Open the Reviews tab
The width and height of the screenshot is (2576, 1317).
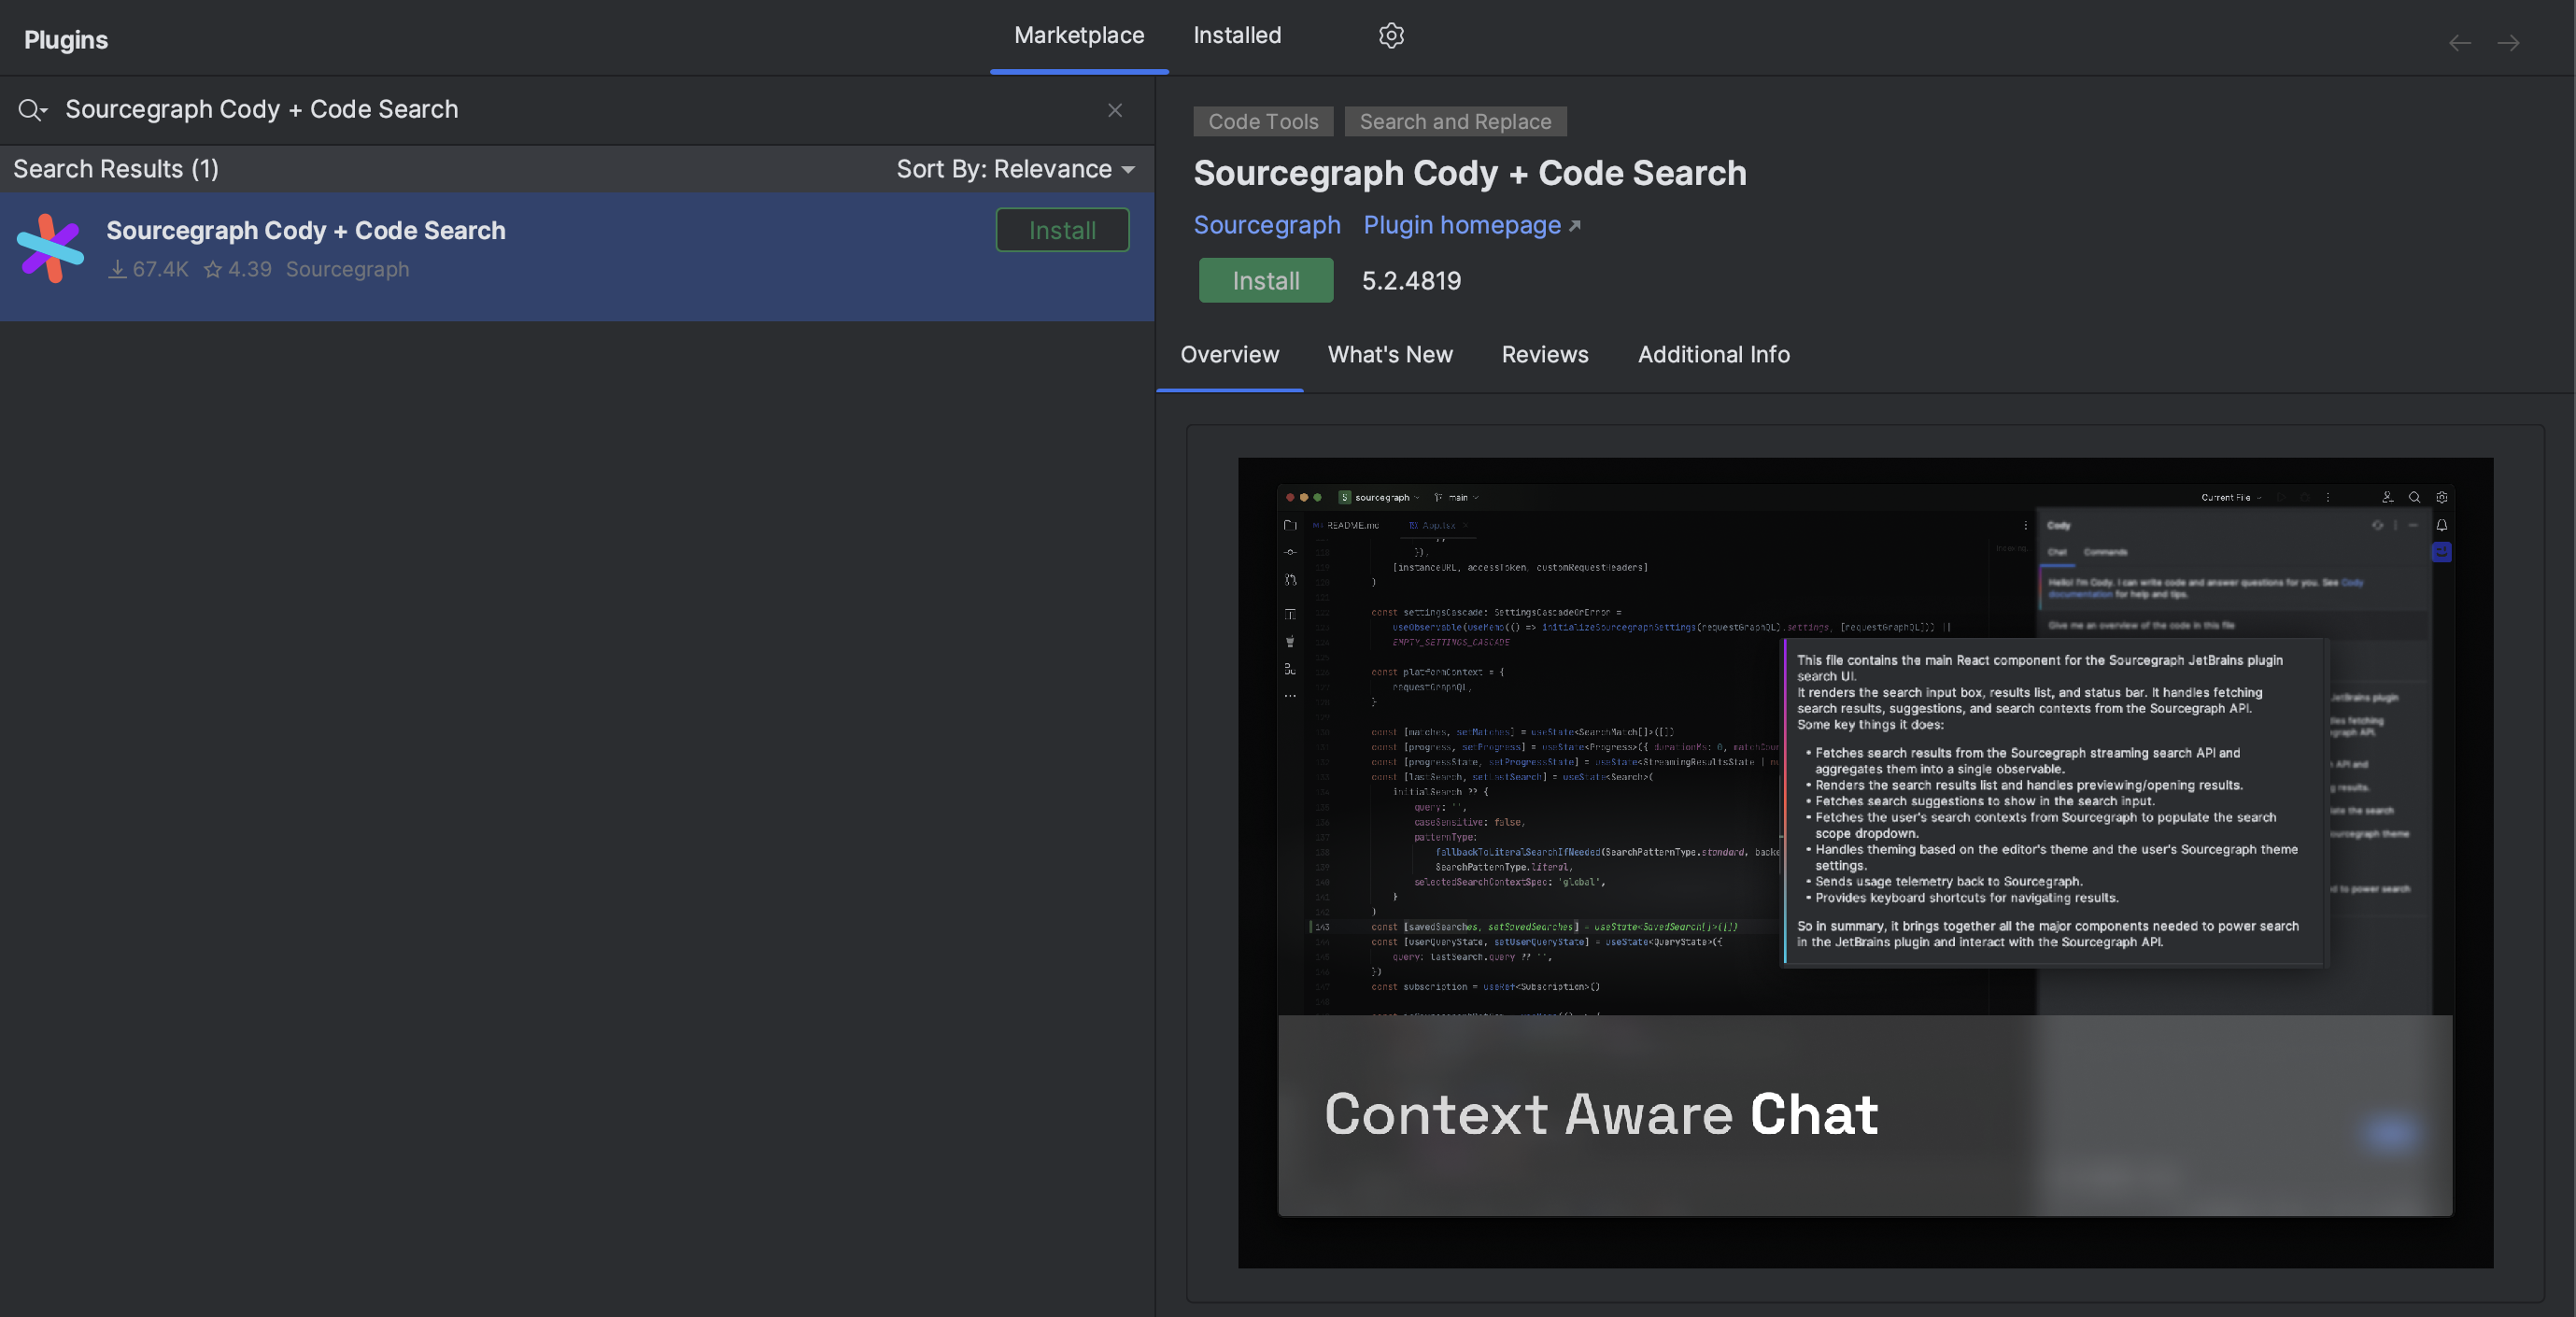(x=1544, y=355)
